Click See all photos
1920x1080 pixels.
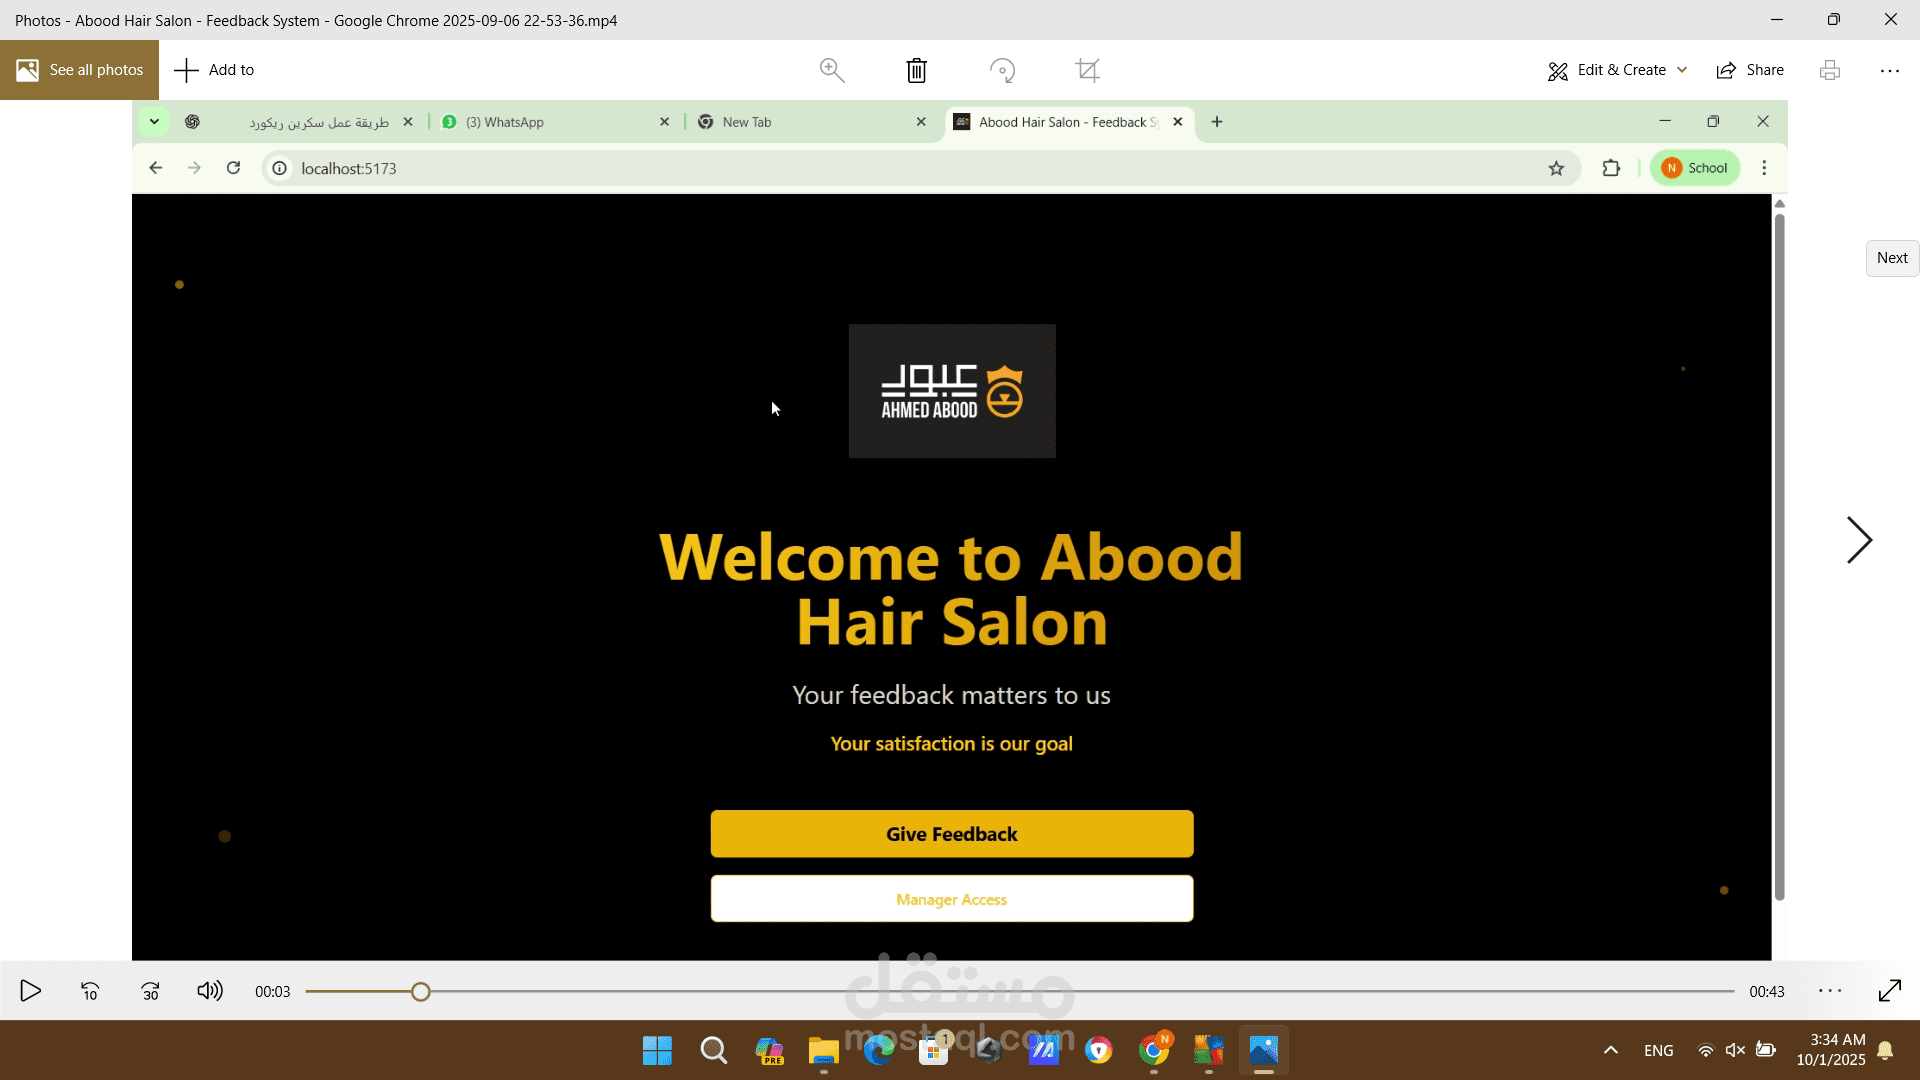79,70
